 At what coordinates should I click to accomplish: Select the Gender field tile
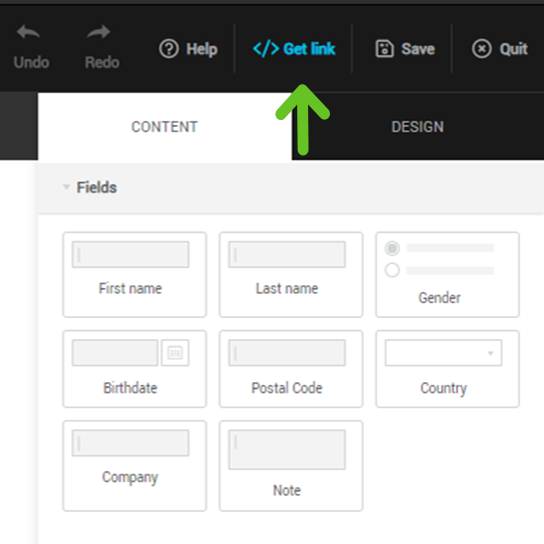click(x=448, y=274)
